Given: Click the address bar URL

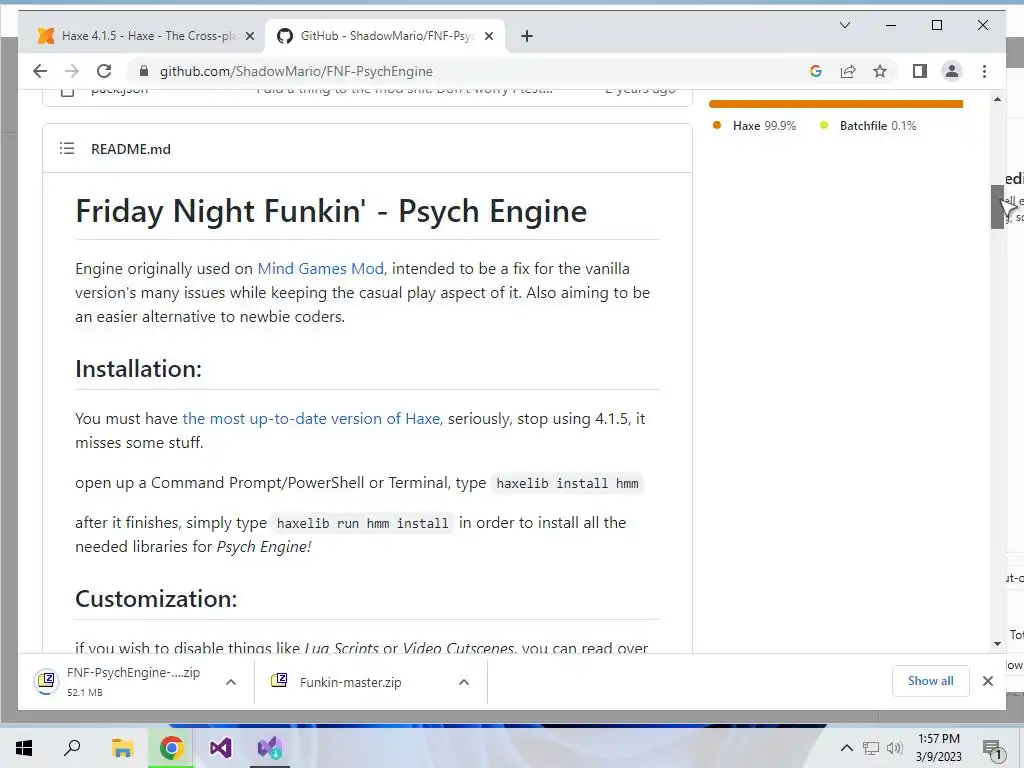Looking at the screenshot, I should pyautogui.click(x=296, y=71).
